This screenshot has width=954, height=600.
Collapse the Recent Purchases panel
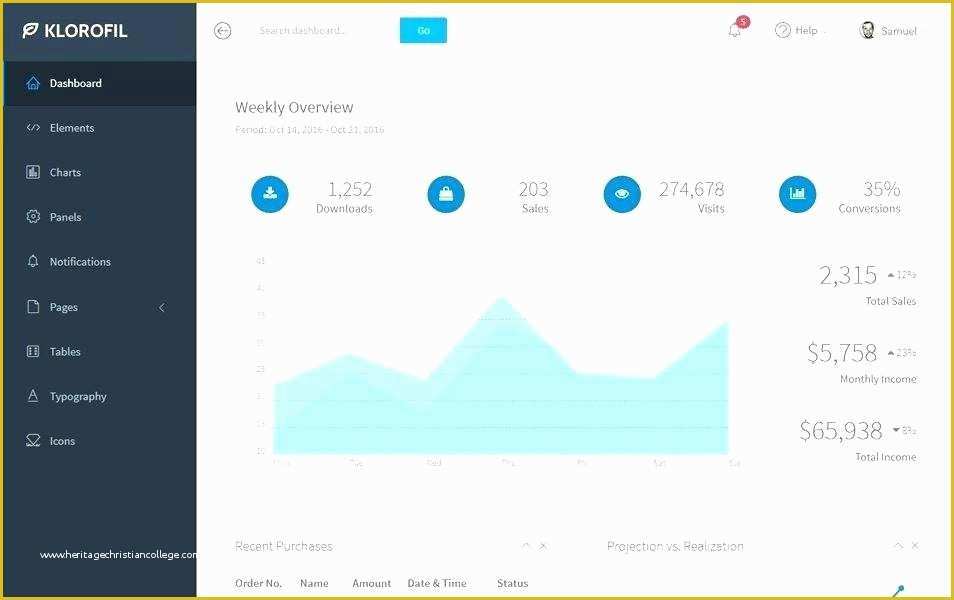(526, 545)
